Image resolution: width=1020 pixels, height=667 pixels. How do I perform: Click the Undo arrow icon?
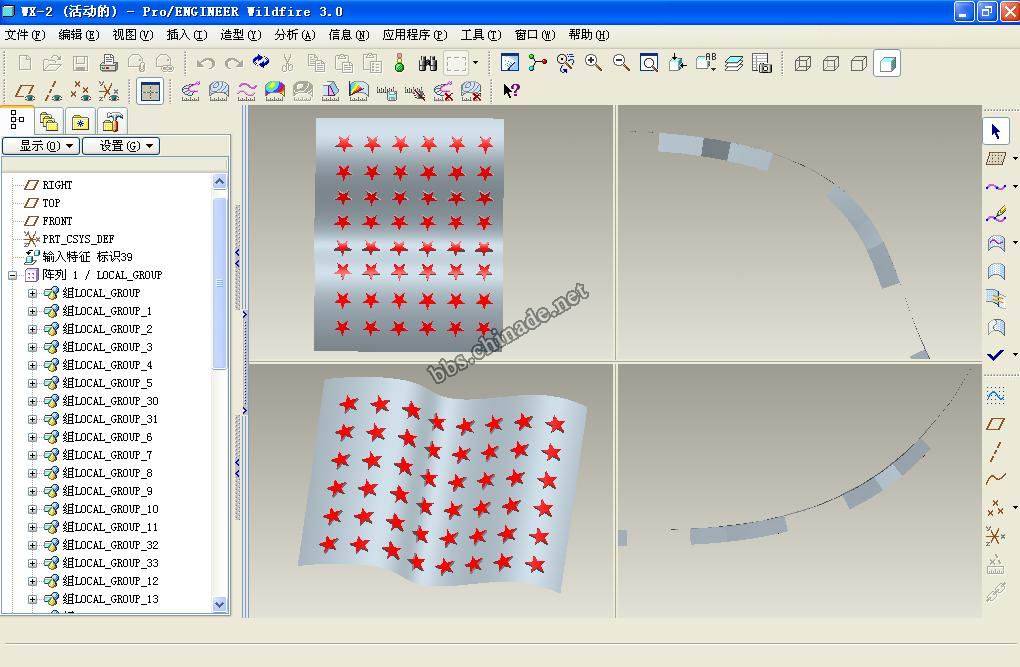(x=206, y=63)
